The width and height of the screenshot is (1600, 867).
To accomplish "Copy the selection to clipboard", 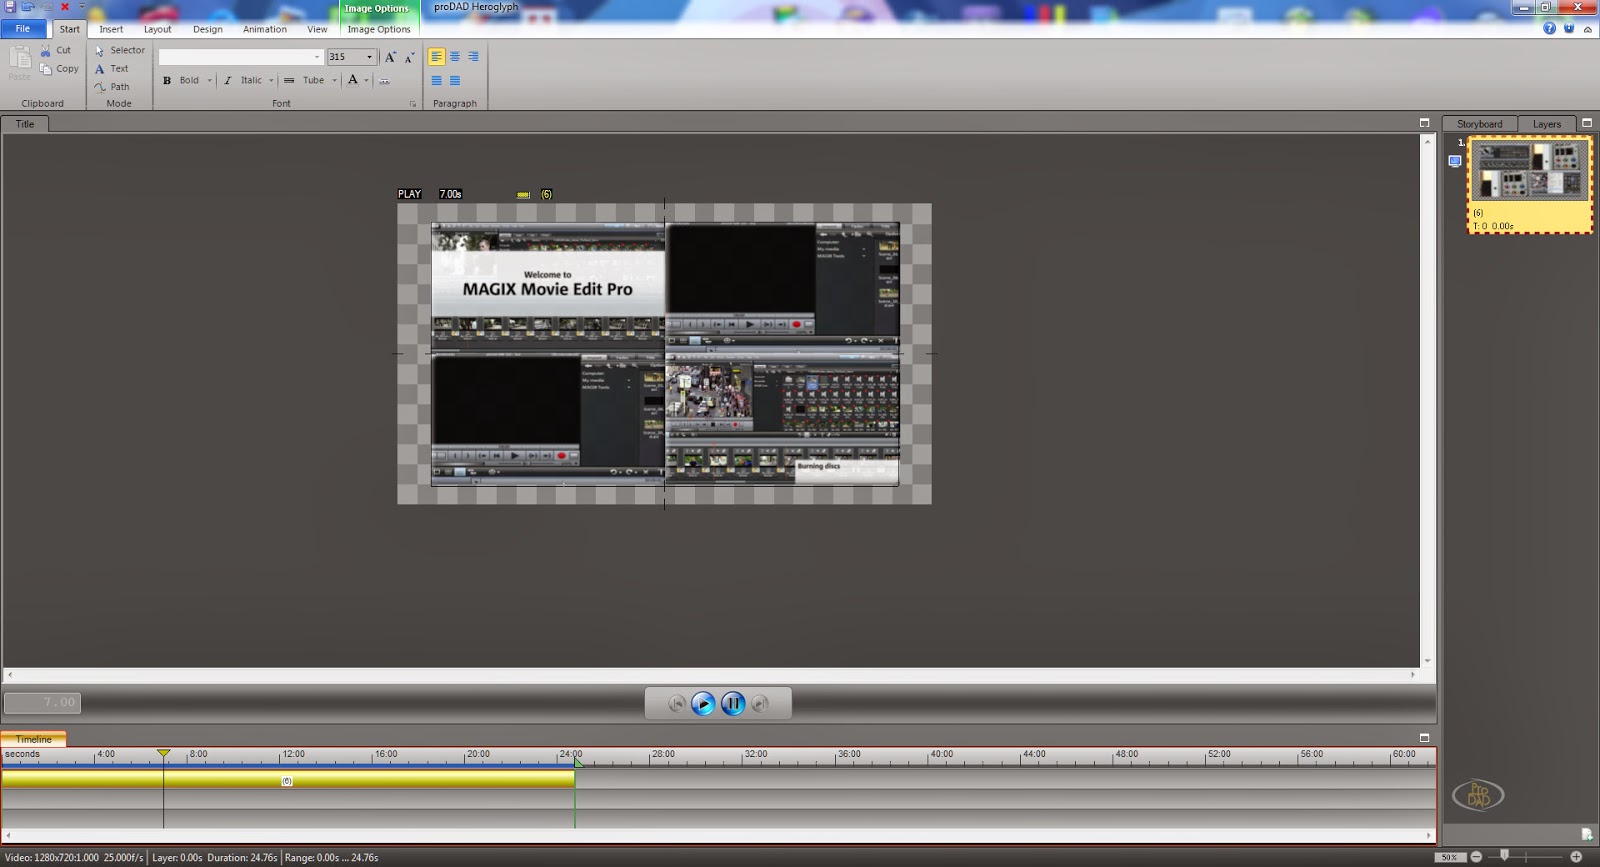I will point(59,69).
